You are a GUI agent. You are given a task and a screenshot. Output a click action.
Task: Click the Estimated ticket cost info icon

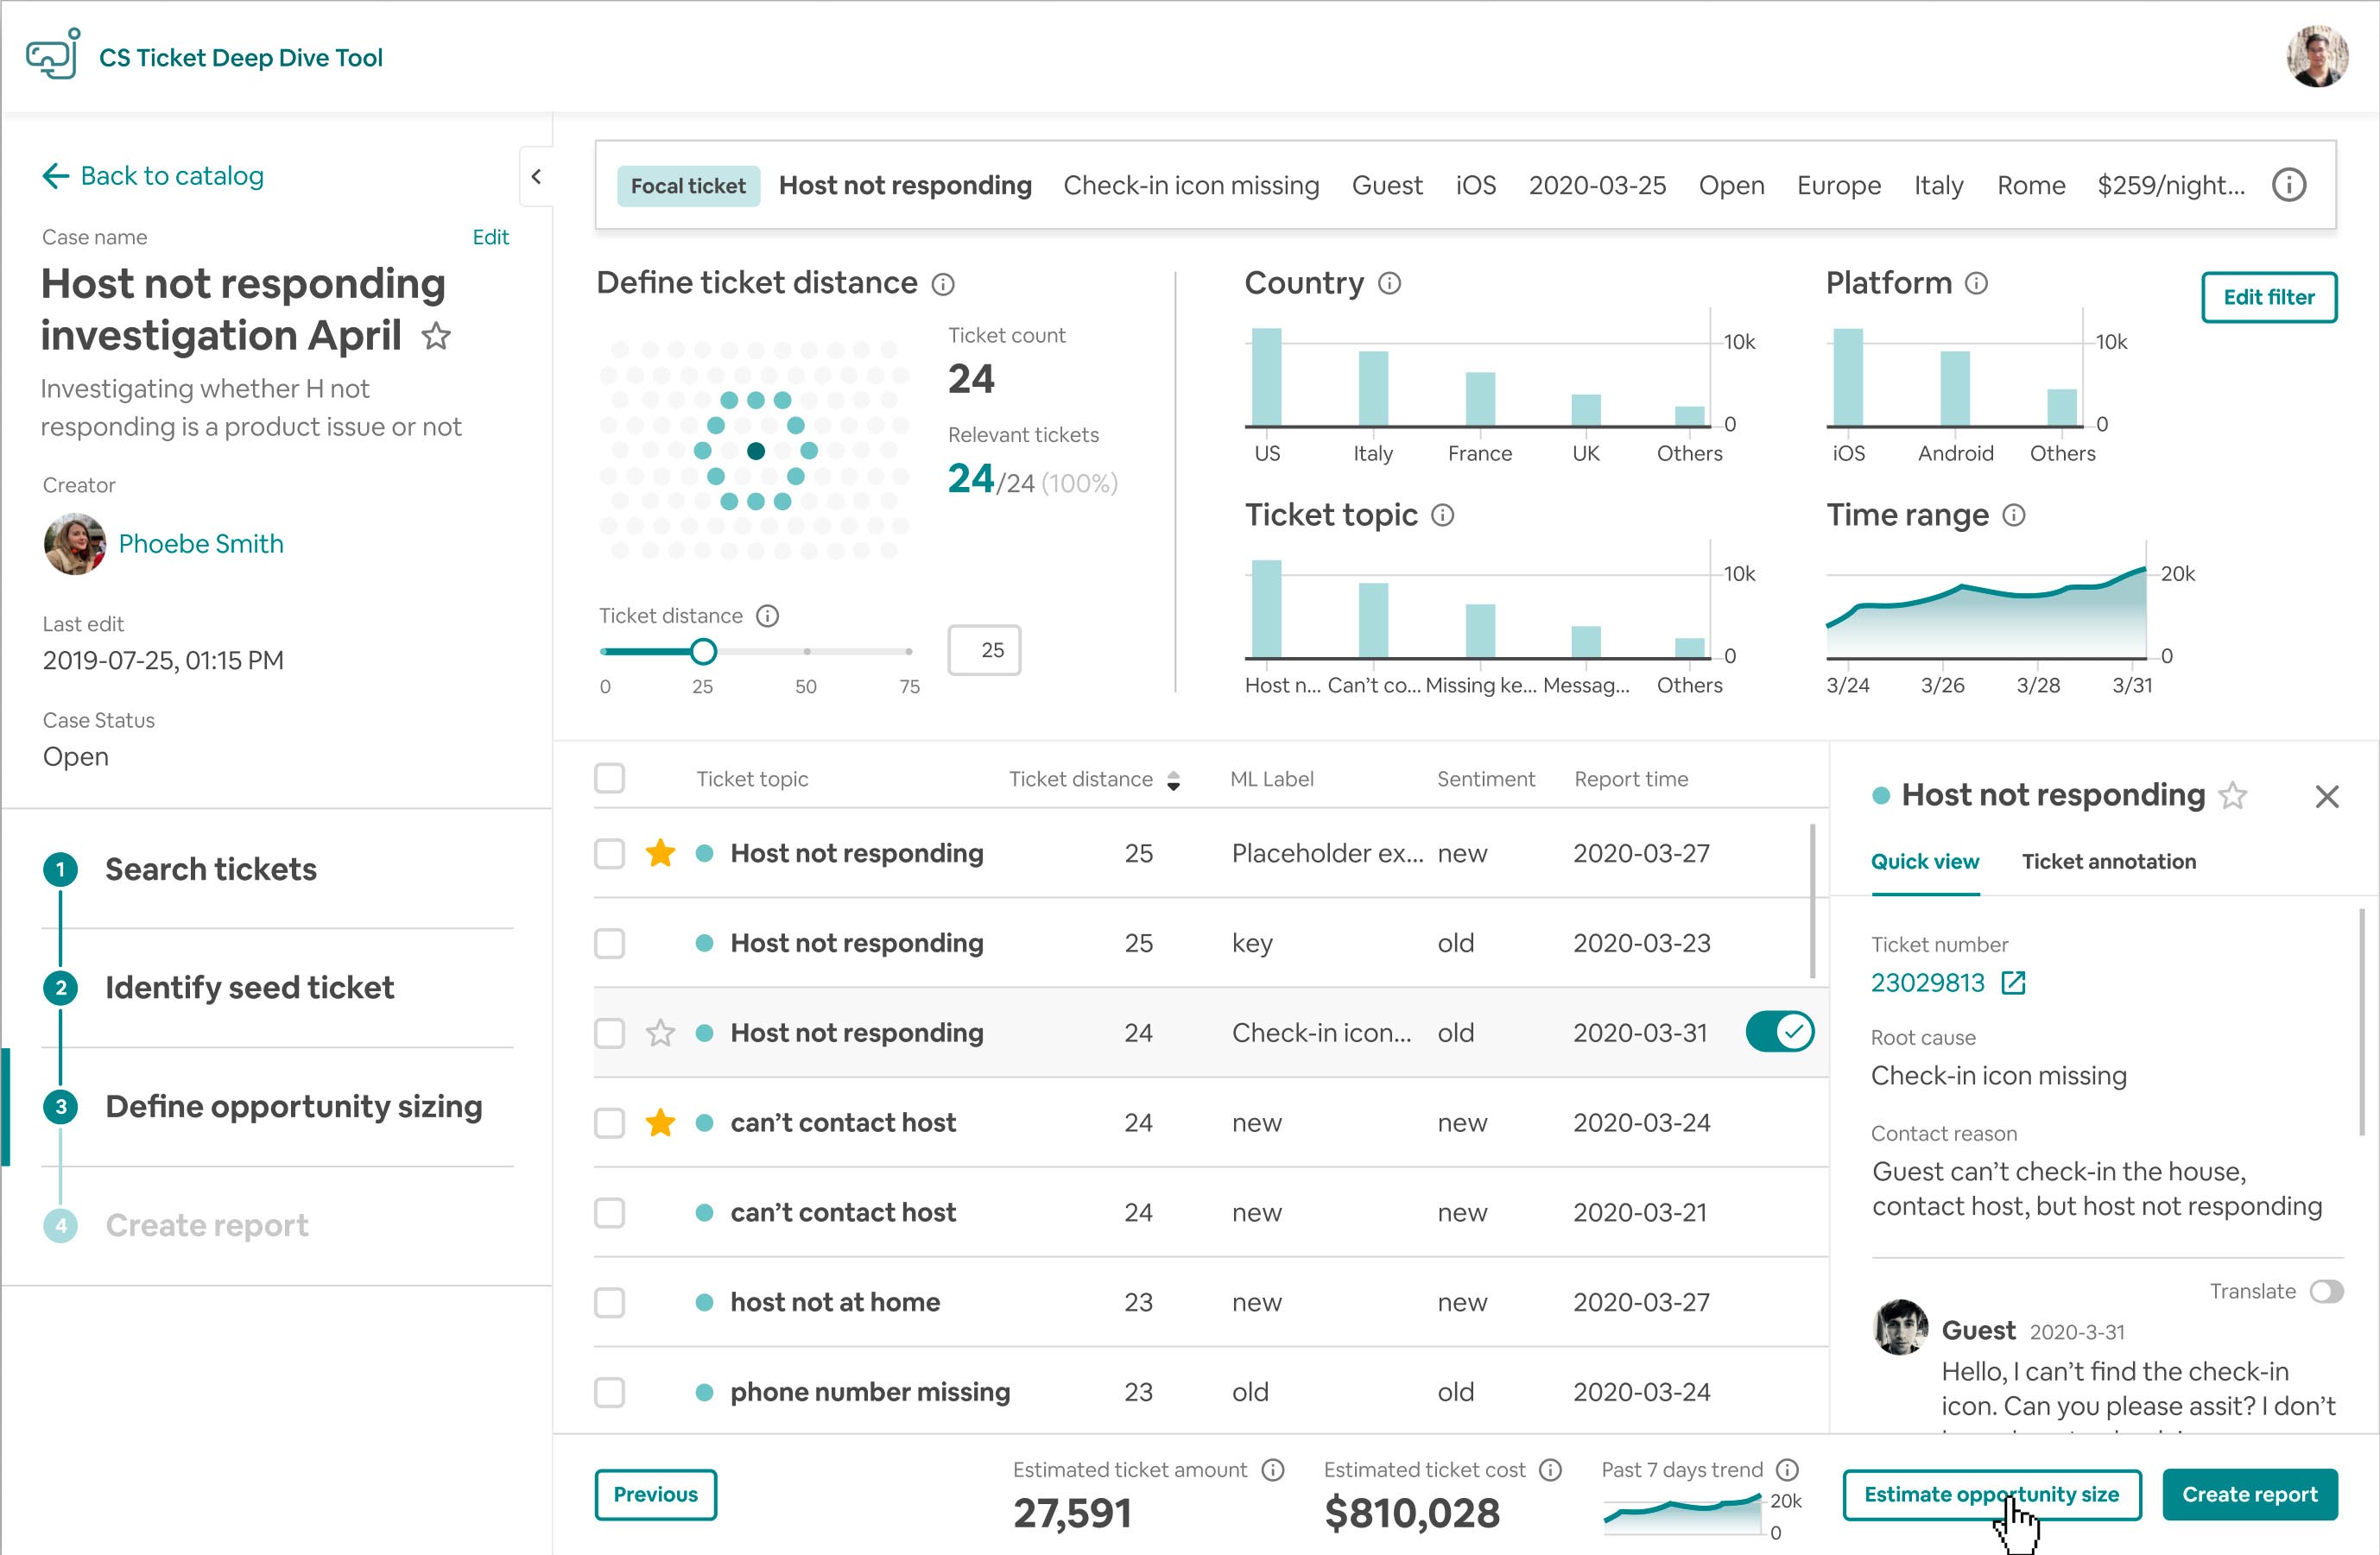tap(1550, 1470)
